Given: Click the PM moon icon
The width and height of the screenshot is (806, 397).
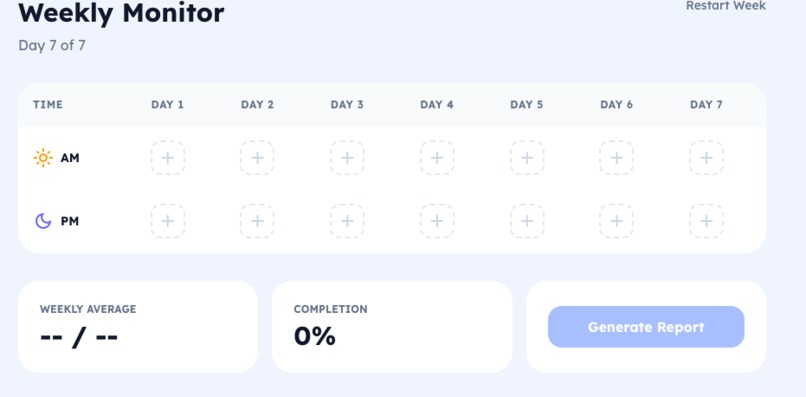Looking at the screenshot, I should 43,221.
